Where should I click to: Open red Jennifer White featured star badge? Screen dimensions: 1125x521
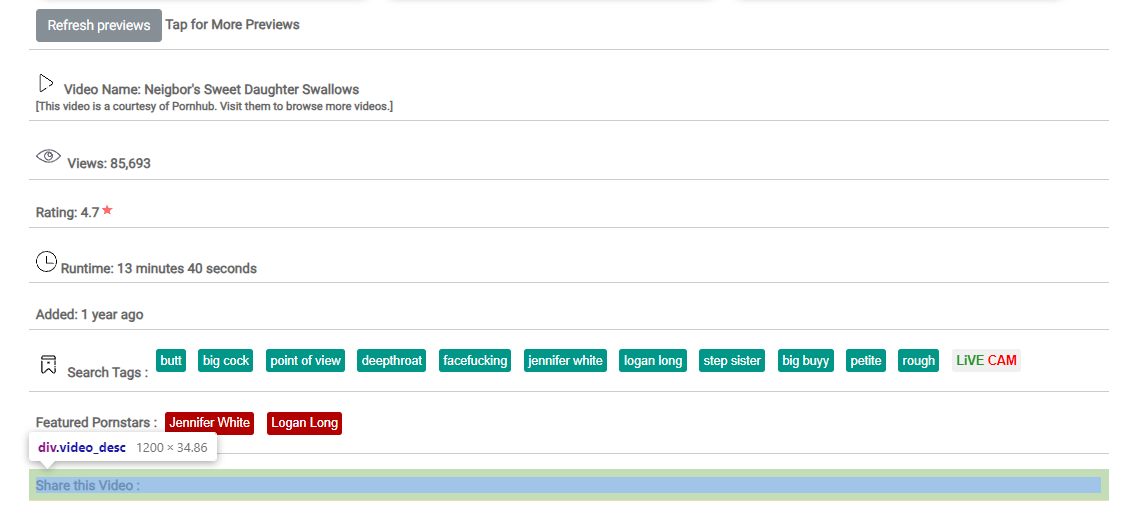coord(209,423)
